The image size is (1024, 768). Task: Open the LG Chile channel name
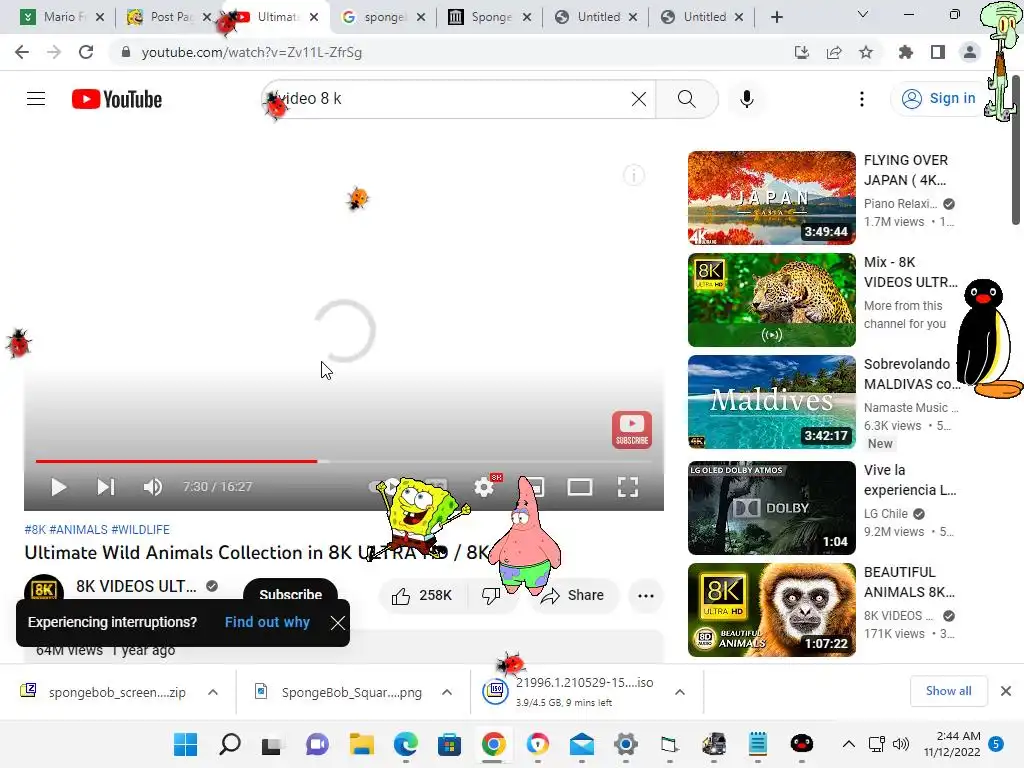[x=886, y=514]
